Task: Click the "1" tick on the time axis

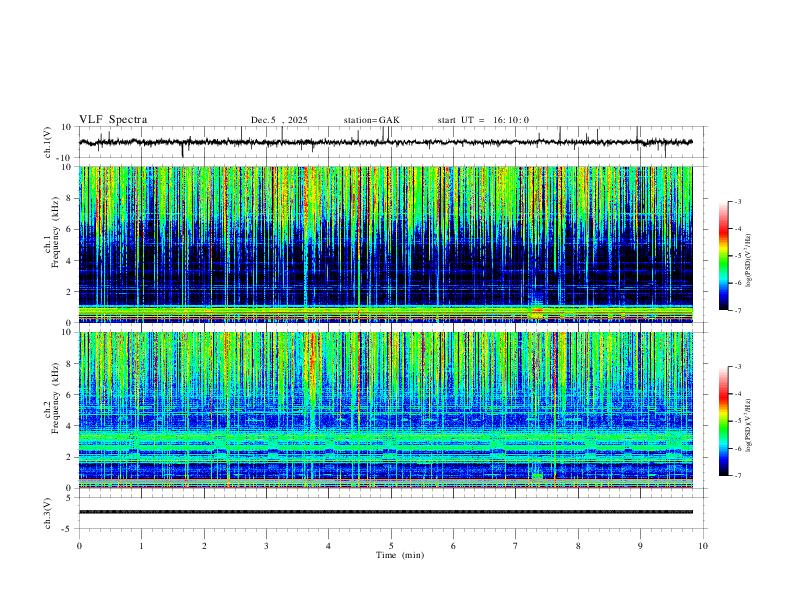Action: coord(141,546)
